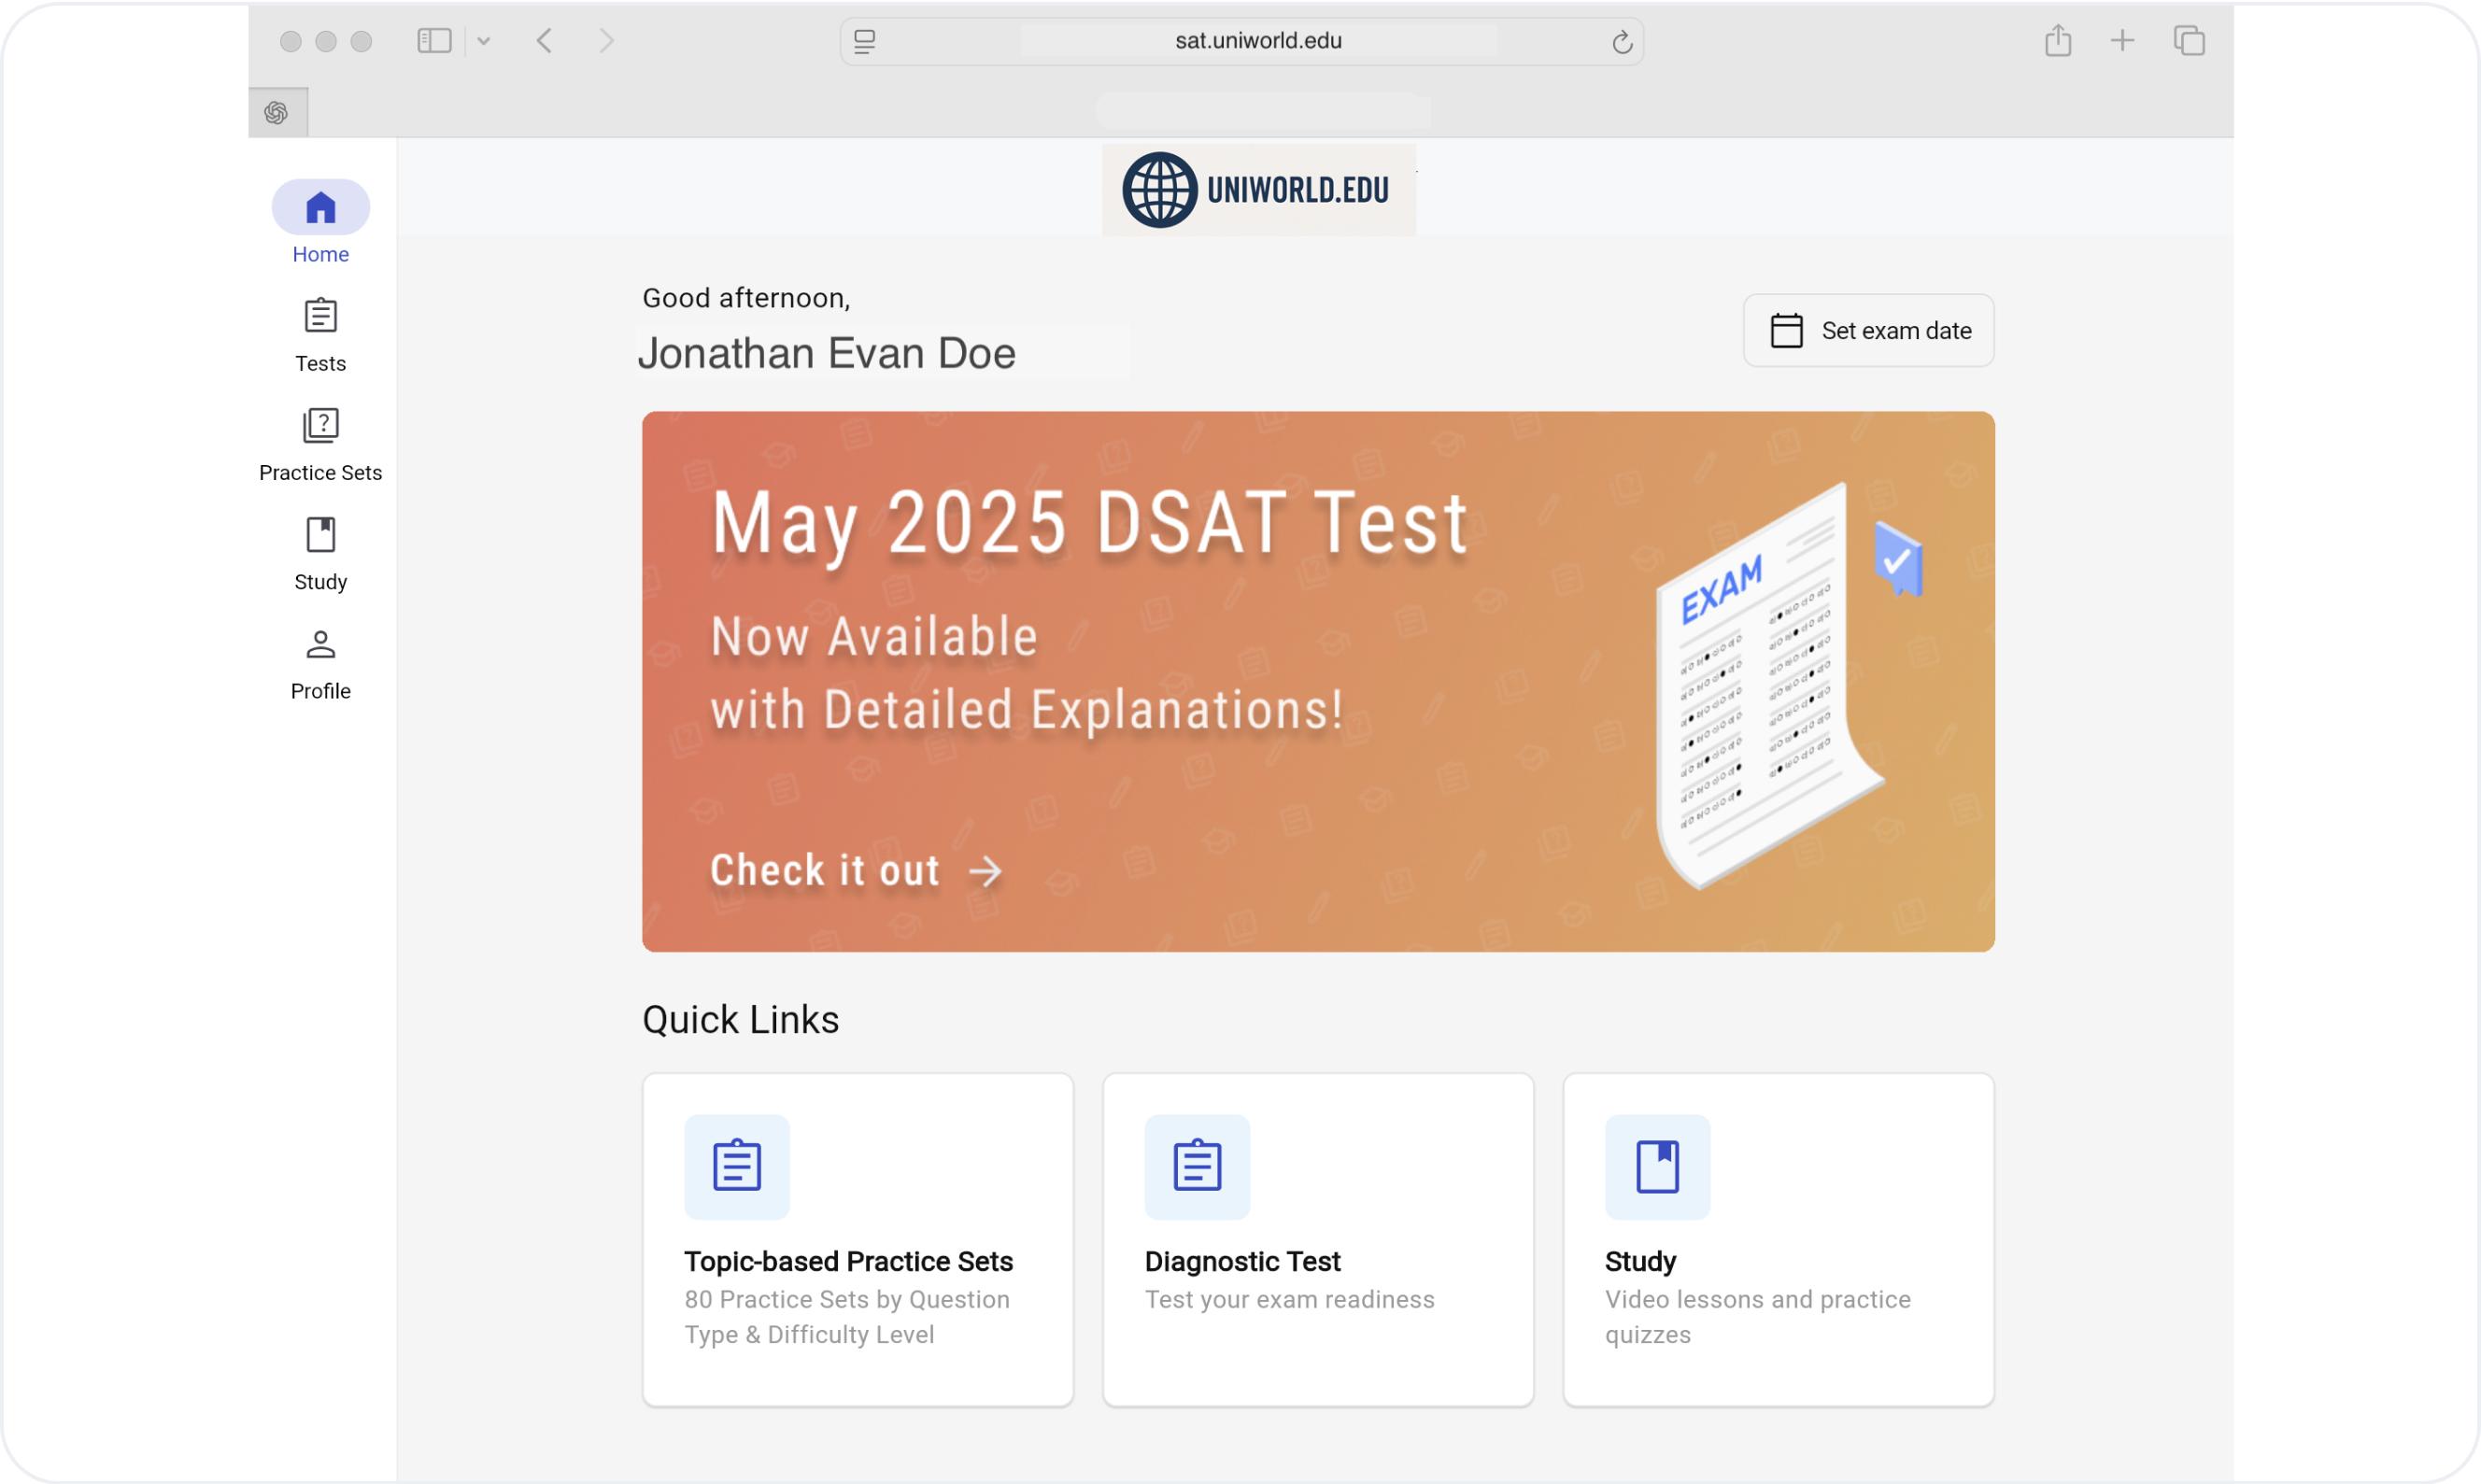Click the calendar Set exam date button

[x=1867, y=330]
